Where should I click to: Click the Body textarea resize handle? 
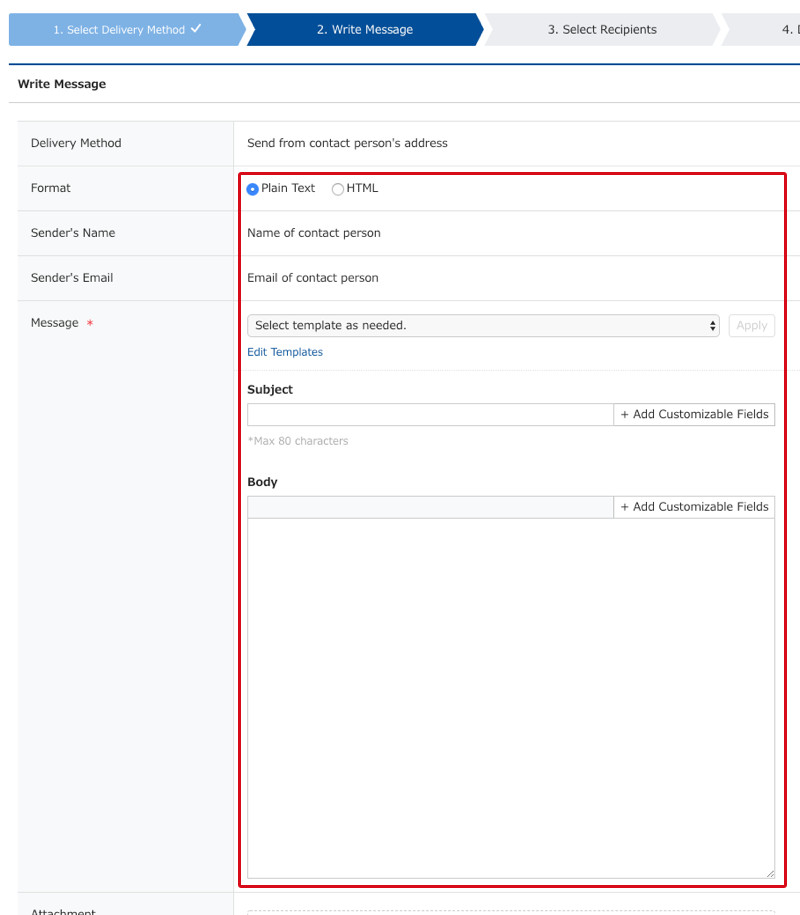770,874
